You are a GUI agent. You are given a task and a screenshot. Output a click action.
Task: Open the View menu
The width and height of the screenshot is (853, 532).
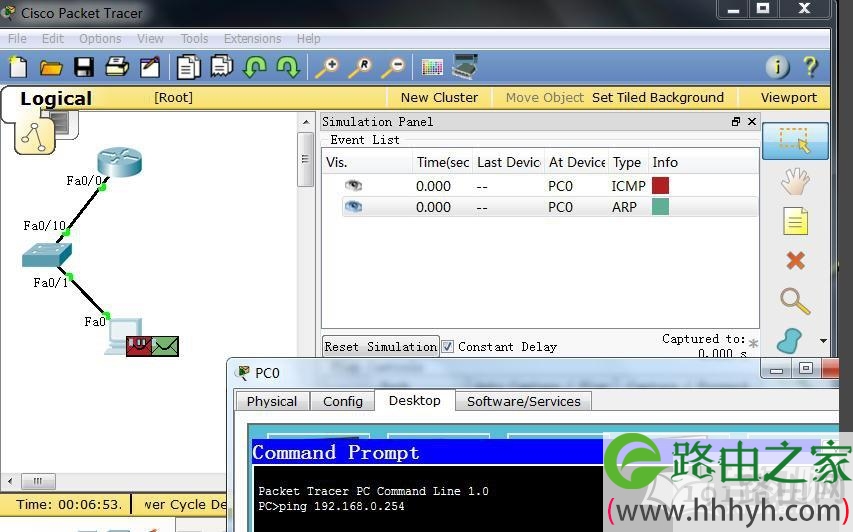(x=150, y=39)
